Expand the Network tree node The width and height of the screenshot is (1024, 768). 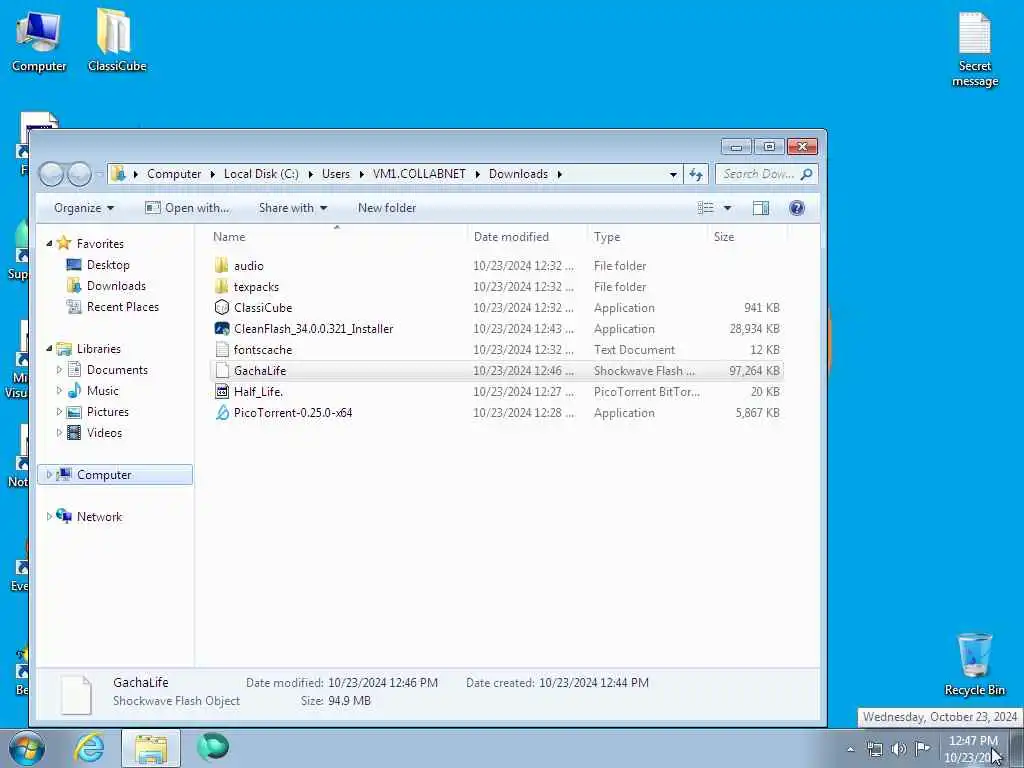tap(49, 517)
